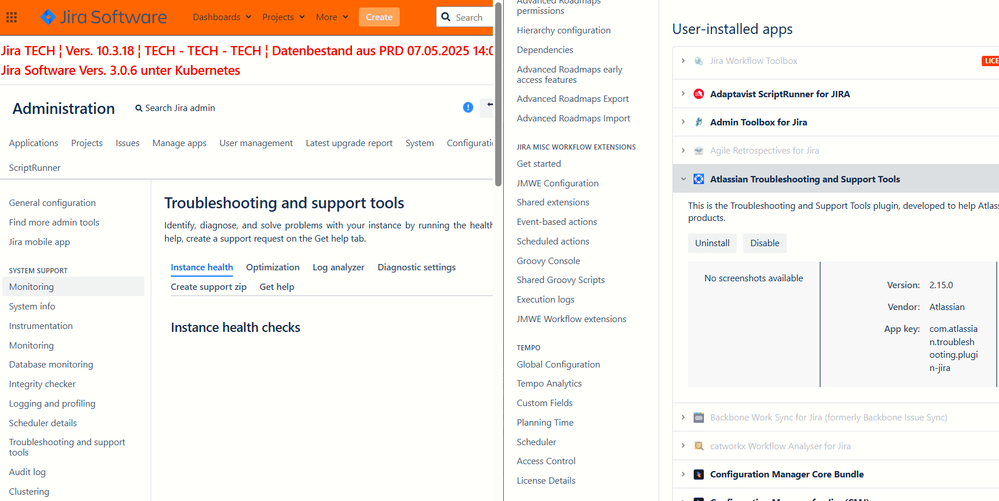Image resolution: width=999 pixels, height=501 pixels.
Task: Click the blue info notification icon
Action: click(x=468, y=108)
